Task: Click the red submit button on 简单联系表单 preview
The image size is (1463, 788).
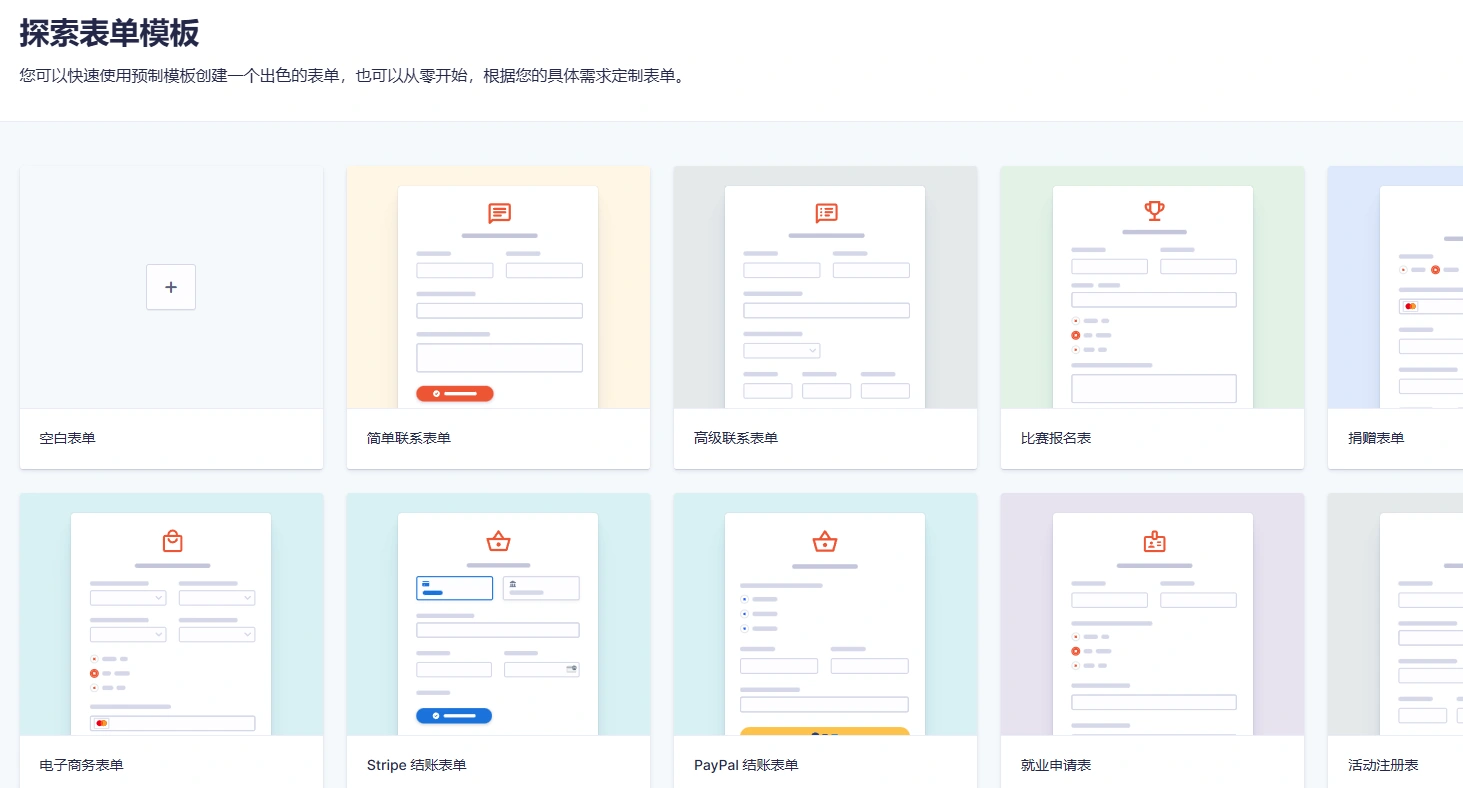Action: pyautogui.click(x=455, y=393)
